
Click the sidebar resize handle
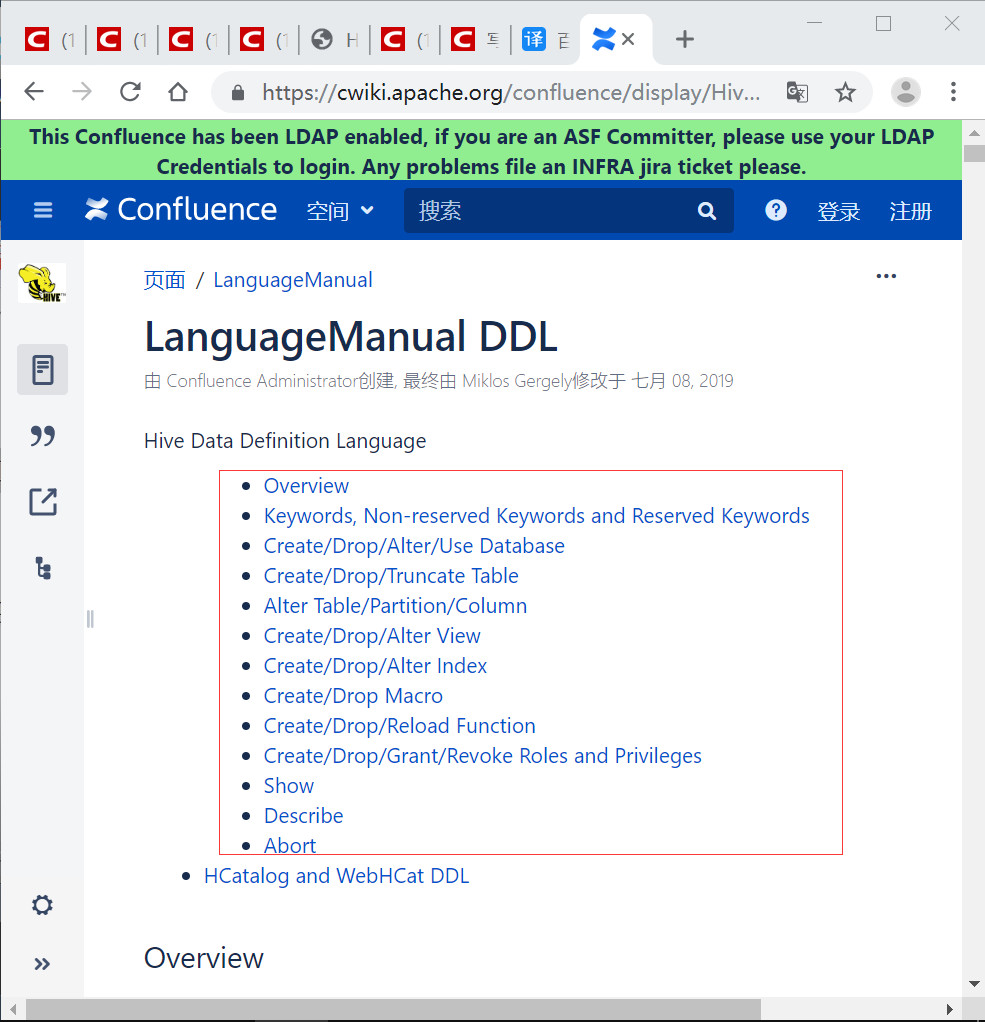coord(90,619)
